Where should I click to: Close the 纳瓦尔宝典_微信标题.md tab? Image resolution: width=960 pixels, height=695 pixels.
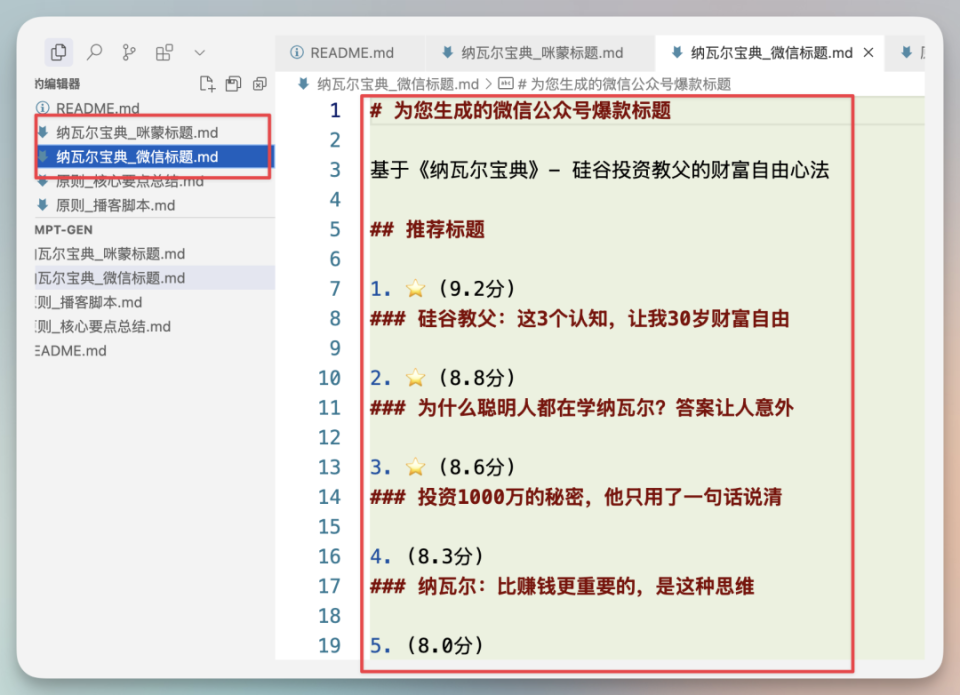click(866, 52)
